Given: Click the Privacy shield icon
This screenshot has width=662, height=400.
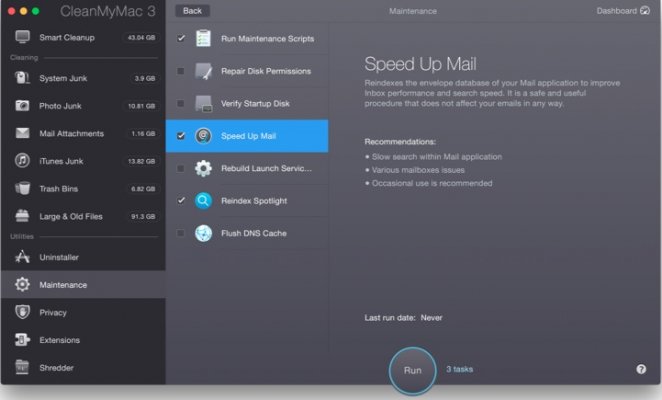Looking at the screenshot, I should coord(22,312).
